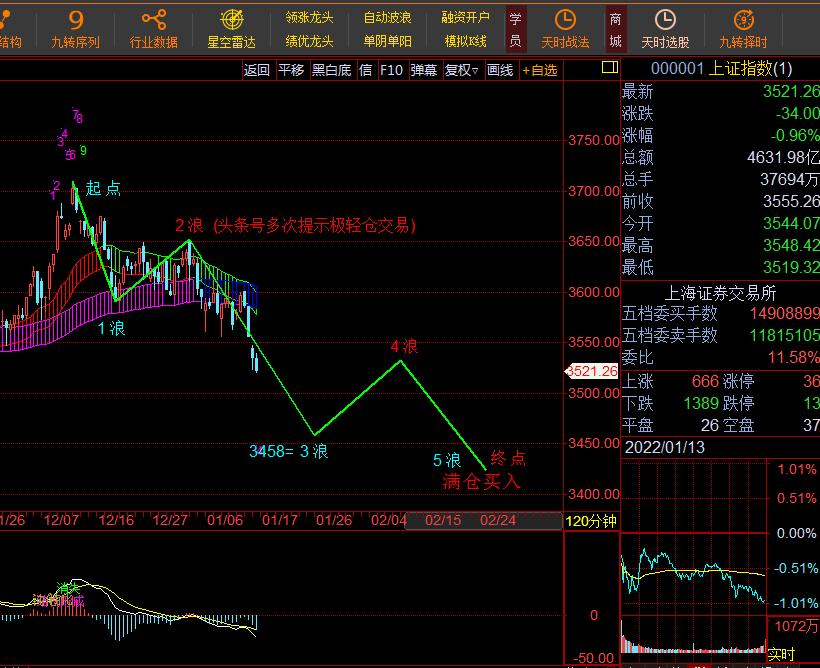This screenshot has height=668, width=820.
Task: Open the 自动波浪 menu item
Action: pos(387,17)
